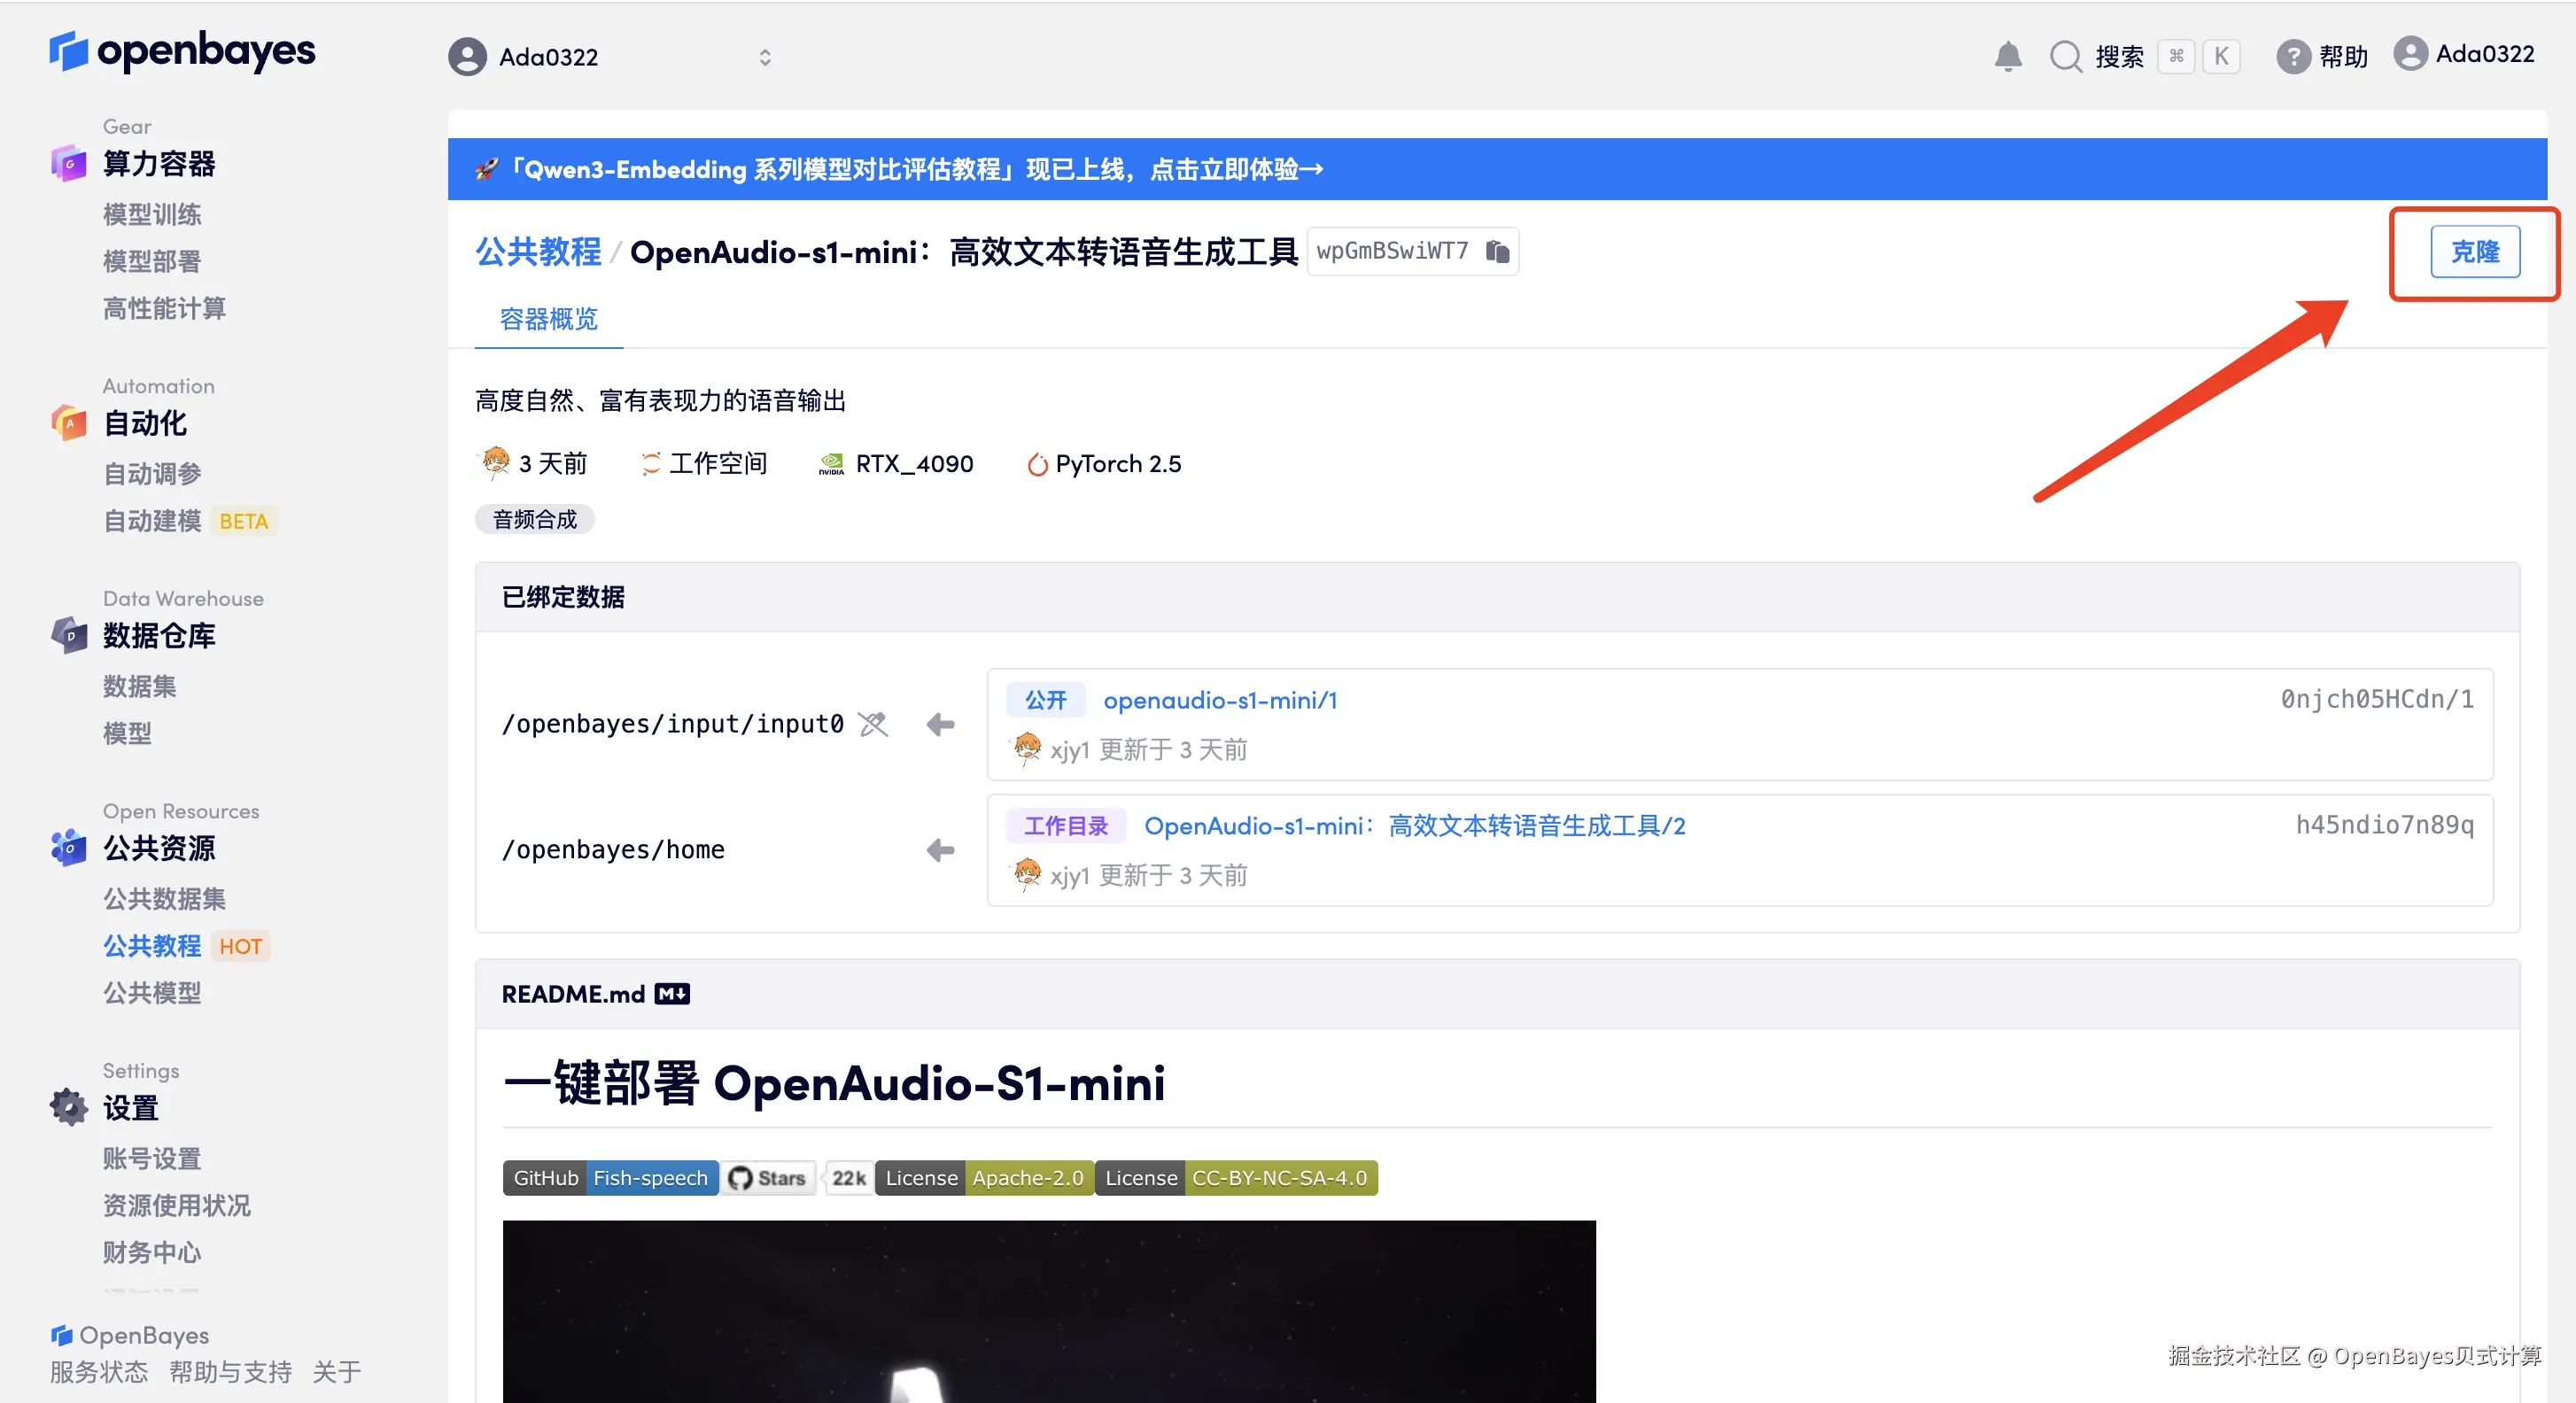2576x1403 pixels.
Task: Click the 22k stars count
Action: (848, 1178)
